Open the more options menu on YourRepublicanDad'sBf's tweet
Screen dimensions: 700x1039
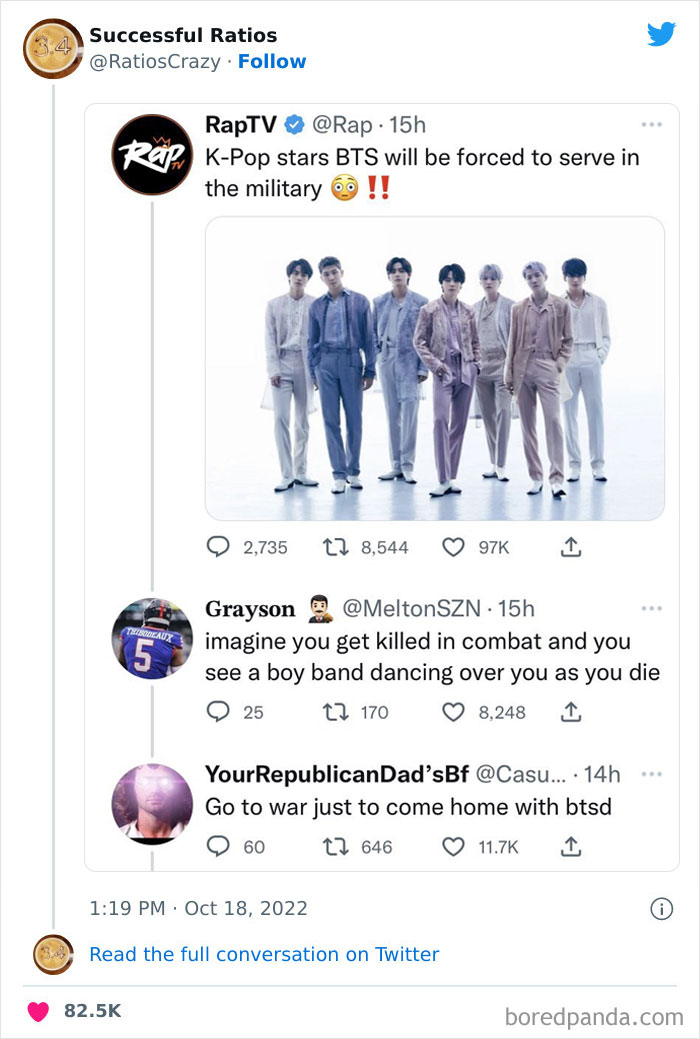pyautogui.click(x=652, y=770)
